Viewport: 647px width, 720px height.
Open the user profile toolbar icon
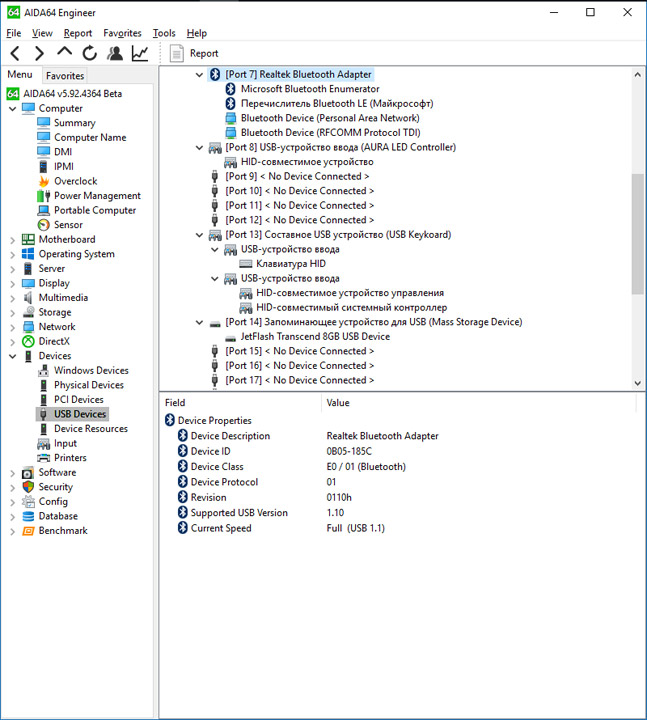(x=115, y=53)
